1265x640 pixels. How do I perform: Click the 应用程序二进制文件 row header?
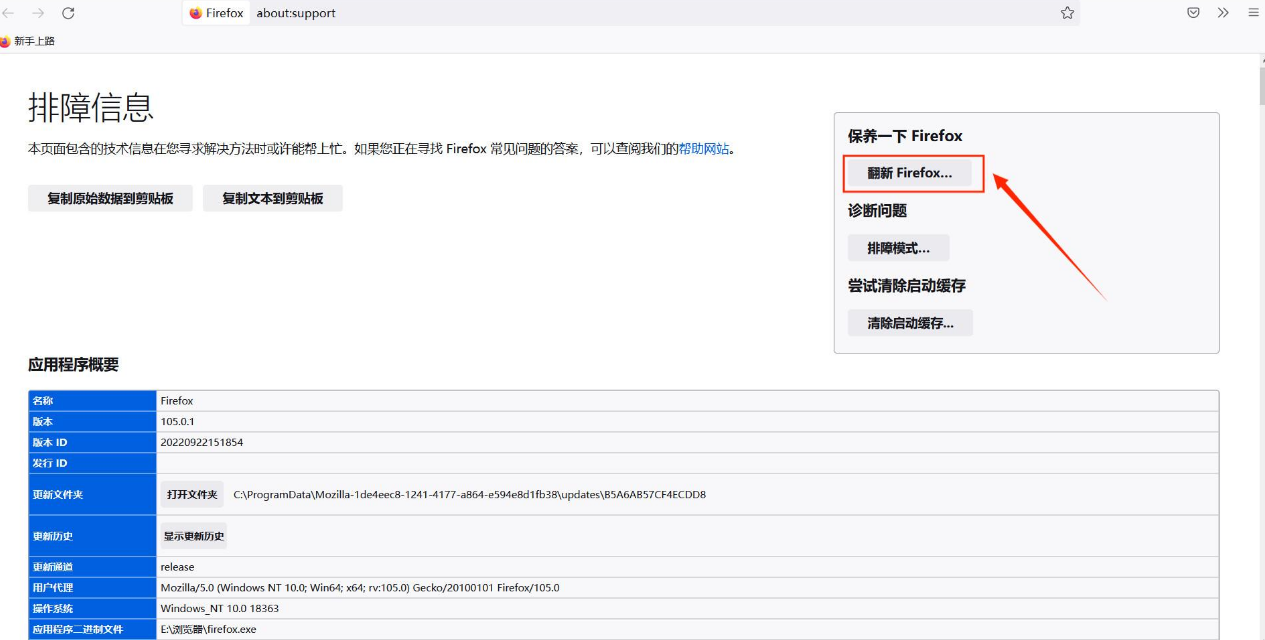tap(93, 629)
